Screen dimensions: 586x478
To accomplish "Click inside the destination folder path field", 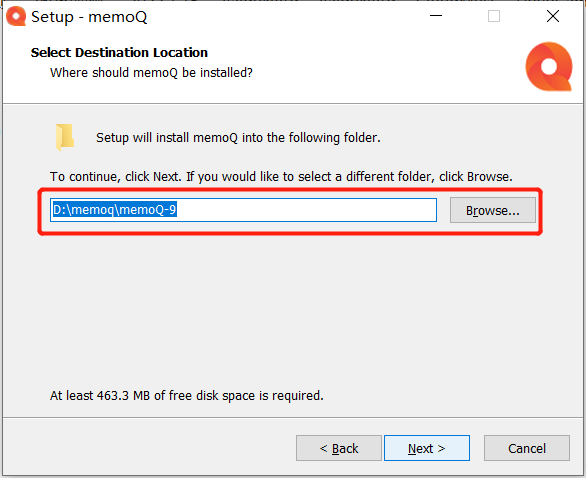I will point(243,210).
